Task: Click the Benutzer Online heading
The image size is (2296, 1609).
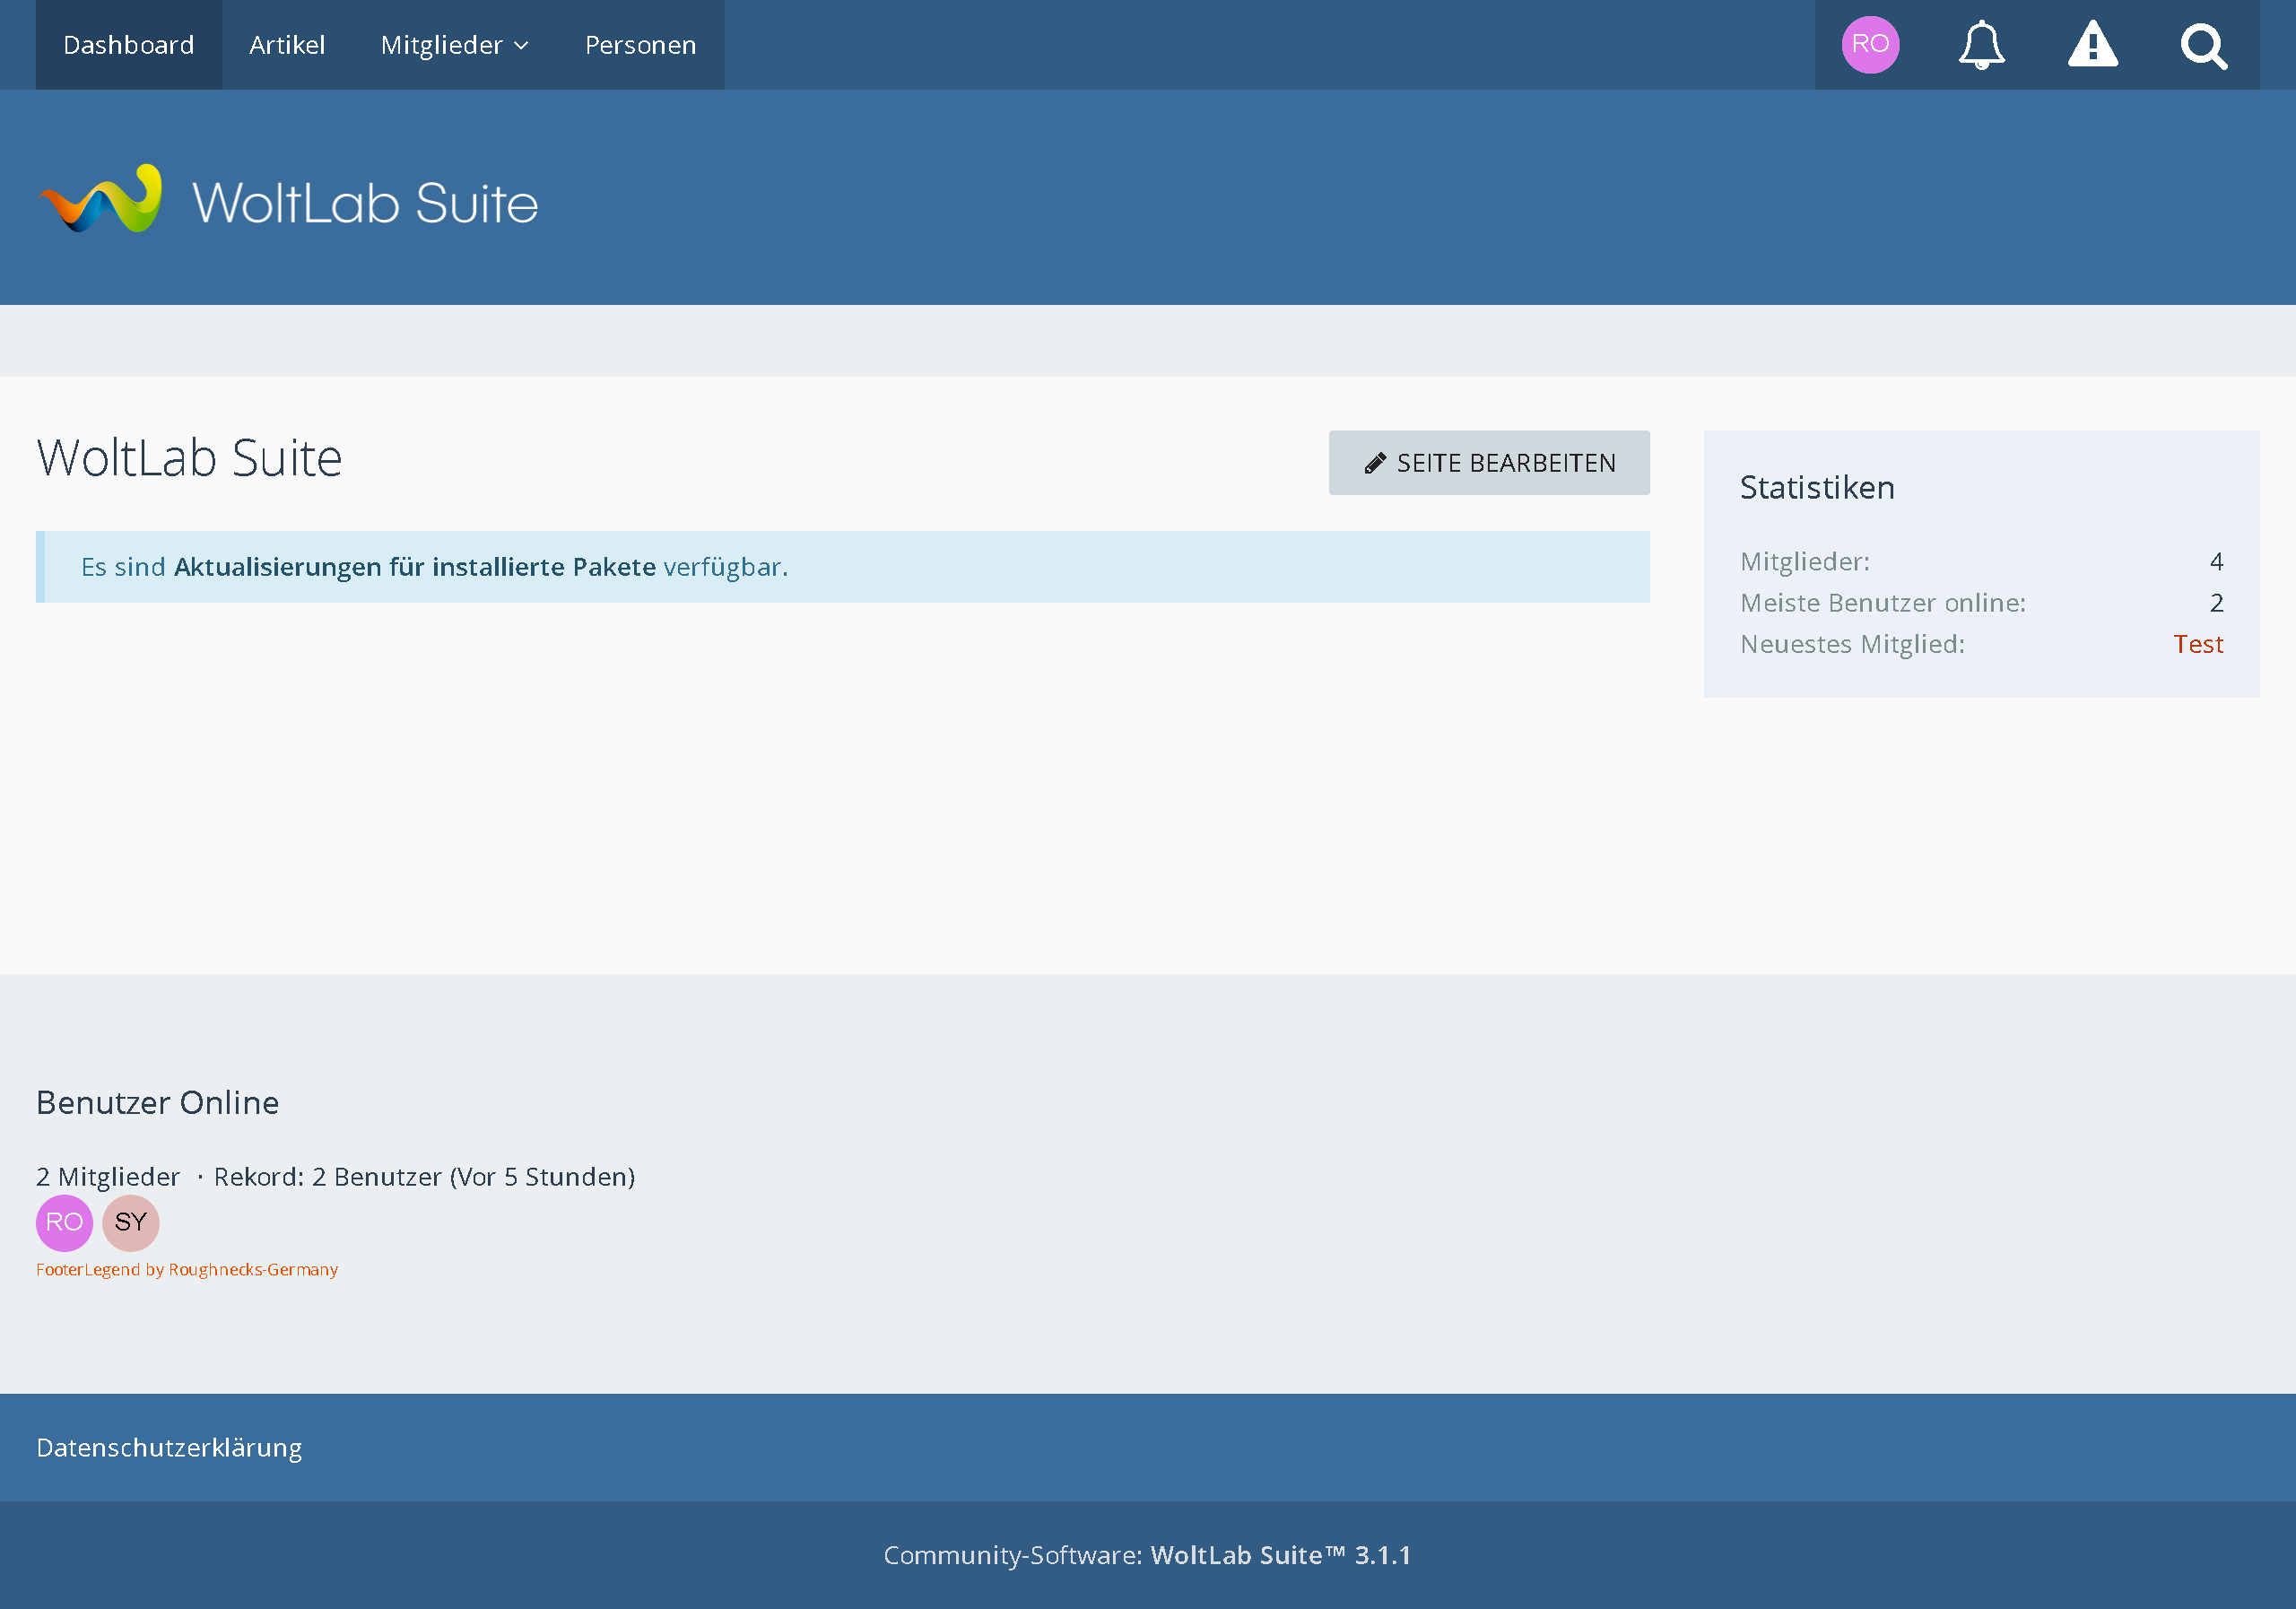Action: tap(158, 1102)
